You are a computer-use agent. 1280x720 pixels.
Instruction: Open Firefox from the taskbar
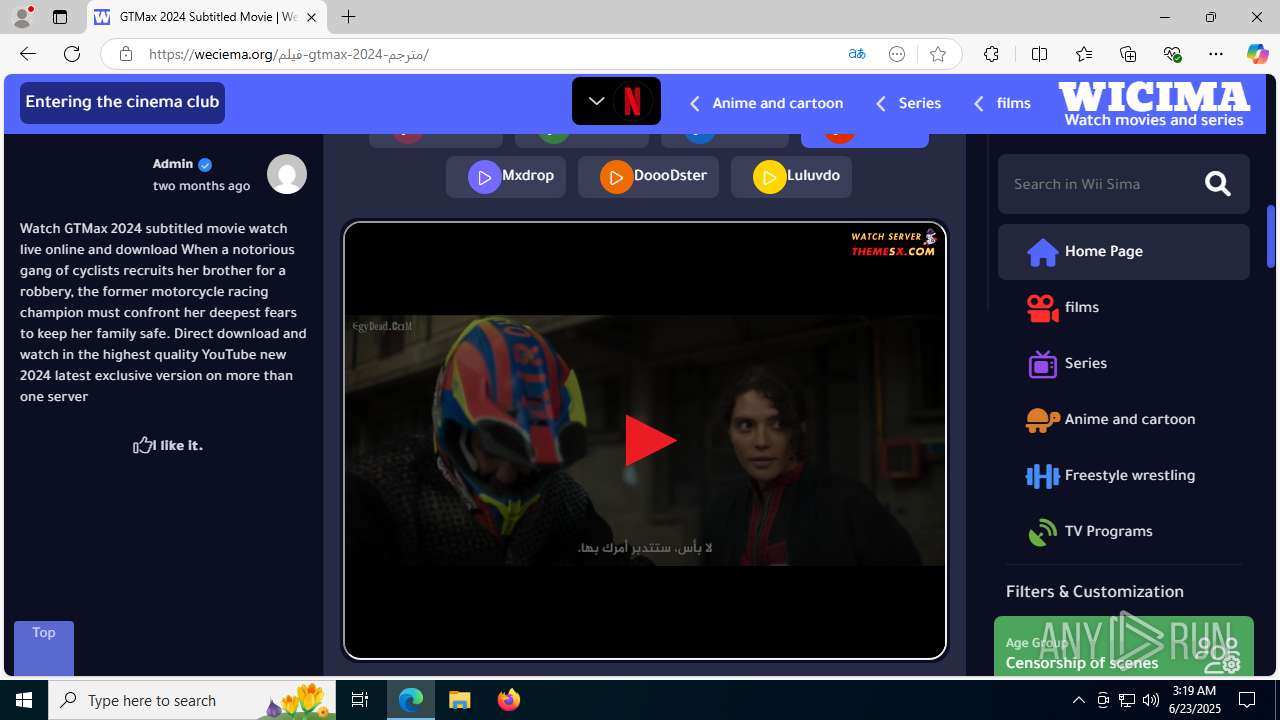(508, 700)
